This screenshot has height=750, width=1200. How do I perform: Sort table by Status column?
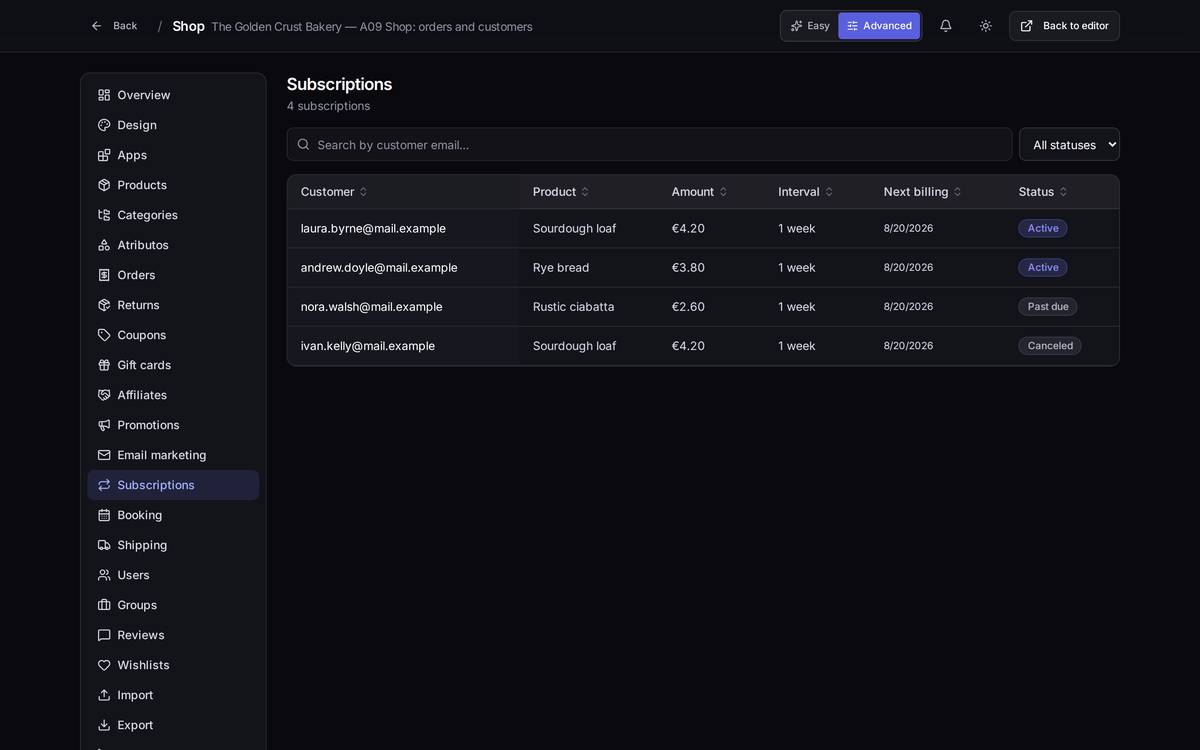[1043, 192]
